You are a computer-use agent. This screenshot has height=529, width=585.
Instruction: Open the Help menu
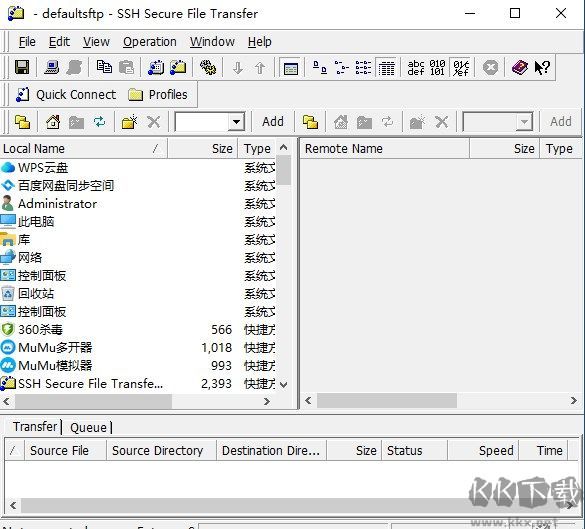pyautogui.click(x=260, y=42)
